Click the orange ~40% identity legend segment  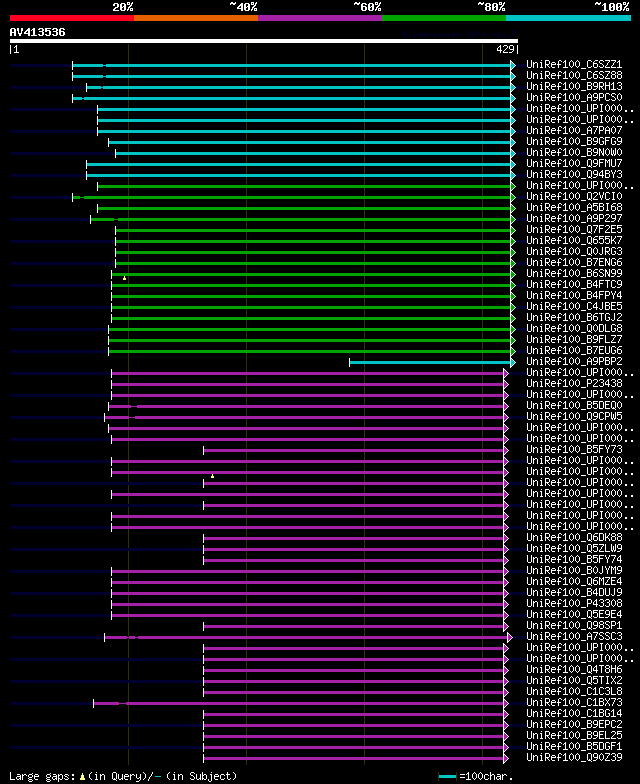click(196, 18)
